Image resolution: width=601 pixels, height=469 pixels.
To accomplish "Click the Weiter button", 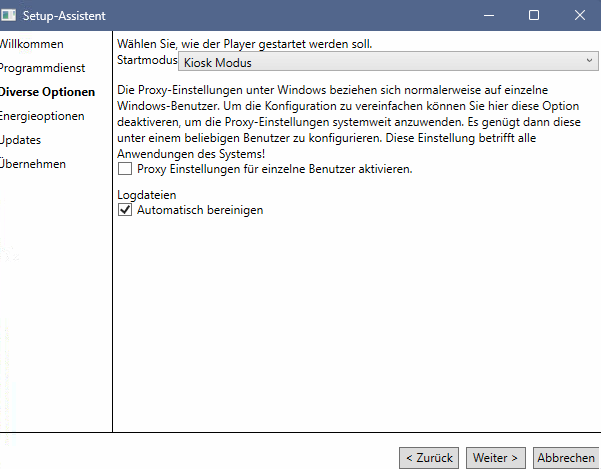I will tap(496, 458).
